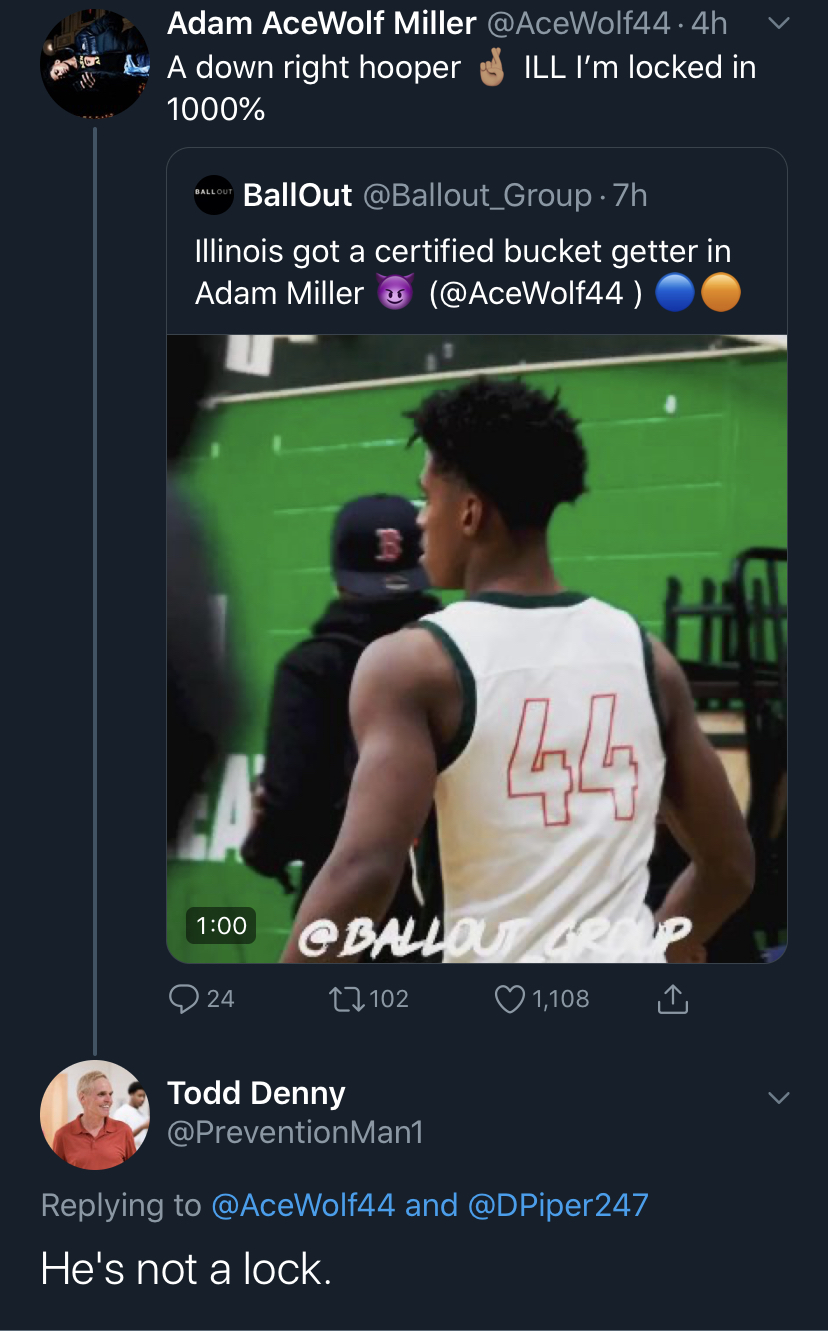Open @DPiper247 in the replying-to line
828x1331 pixels.
pyautogui.click(x=558, y=1205)
